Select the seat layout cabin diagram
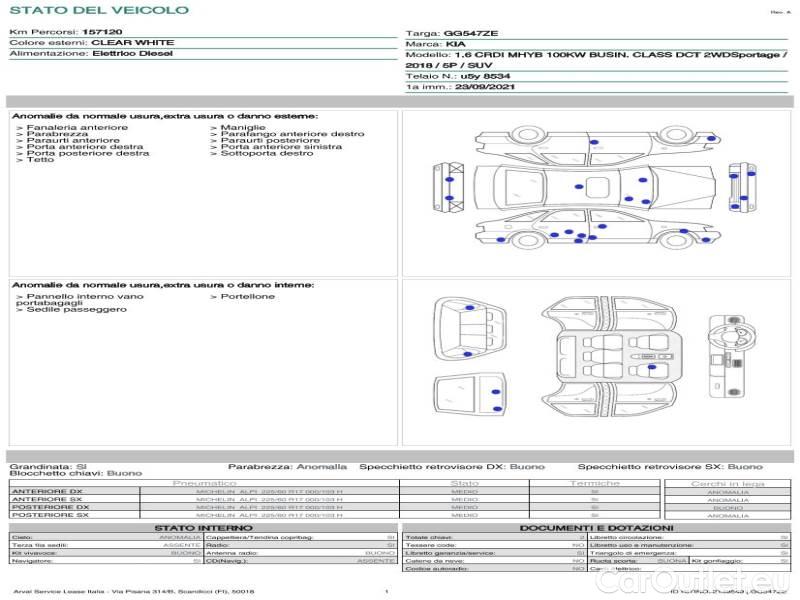Image resolution: width=800 pixels, height=600 pixels. click(x=611, y=355)
